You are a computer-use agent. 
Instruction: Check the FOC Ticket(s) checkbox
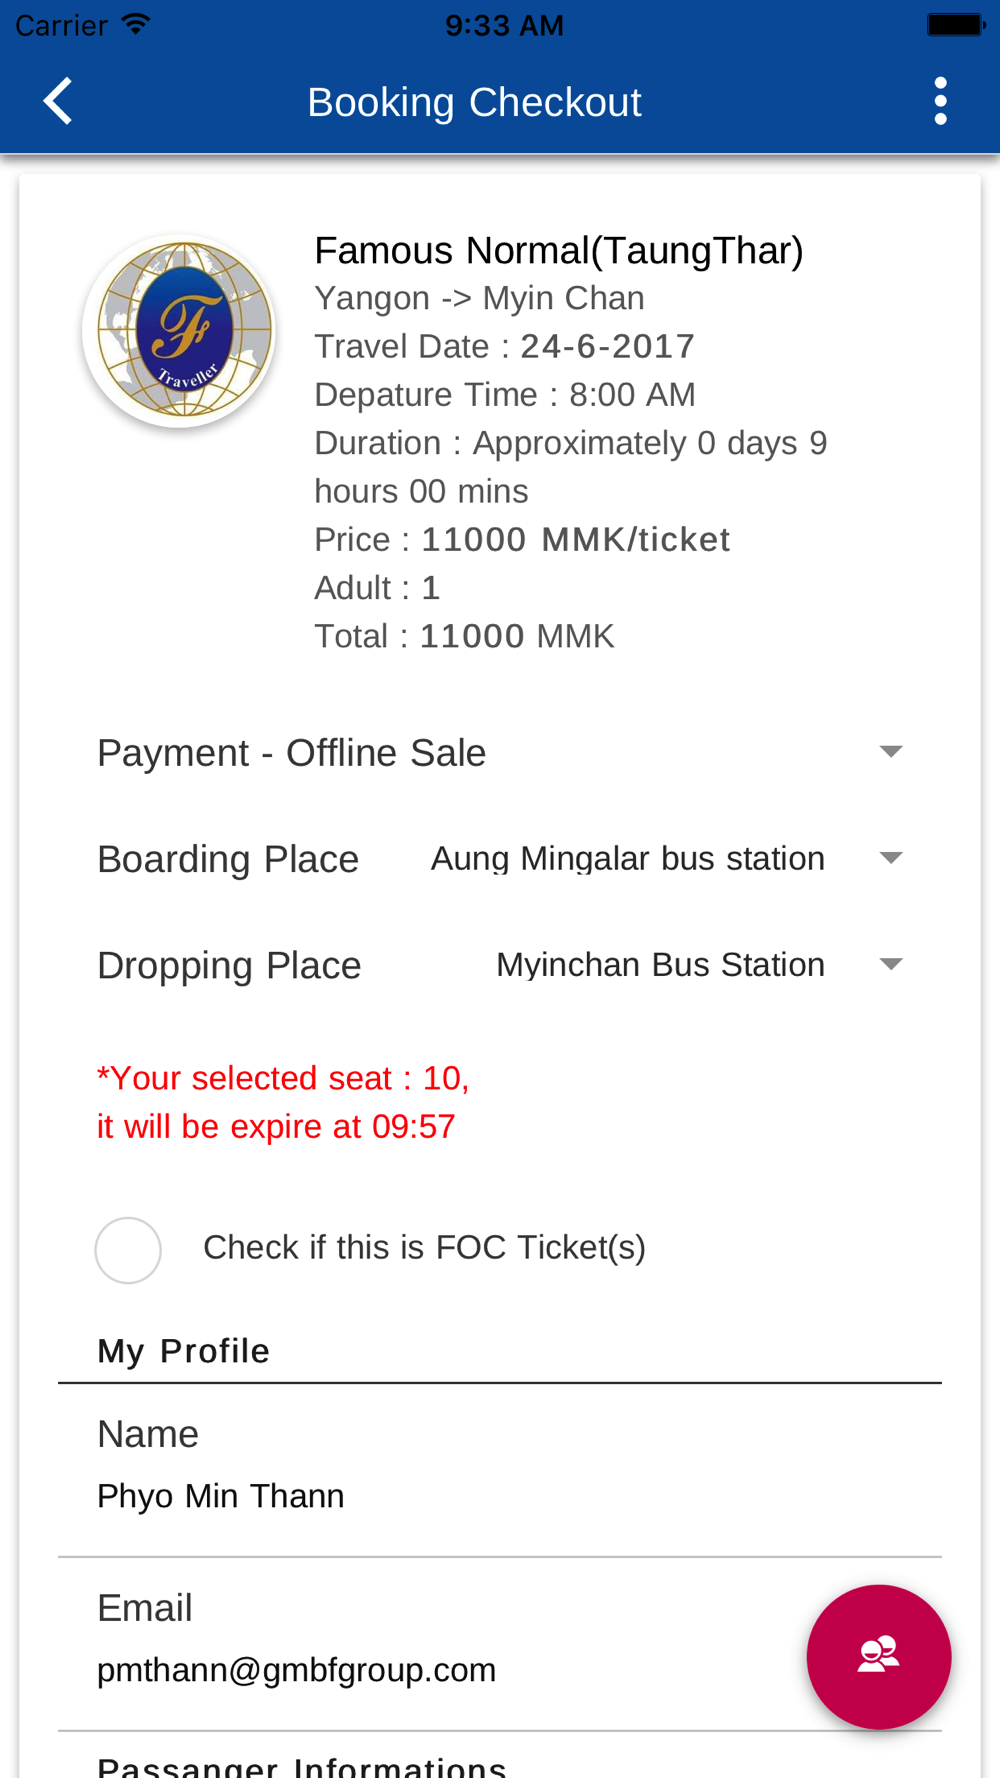[x=128, y=1249]
